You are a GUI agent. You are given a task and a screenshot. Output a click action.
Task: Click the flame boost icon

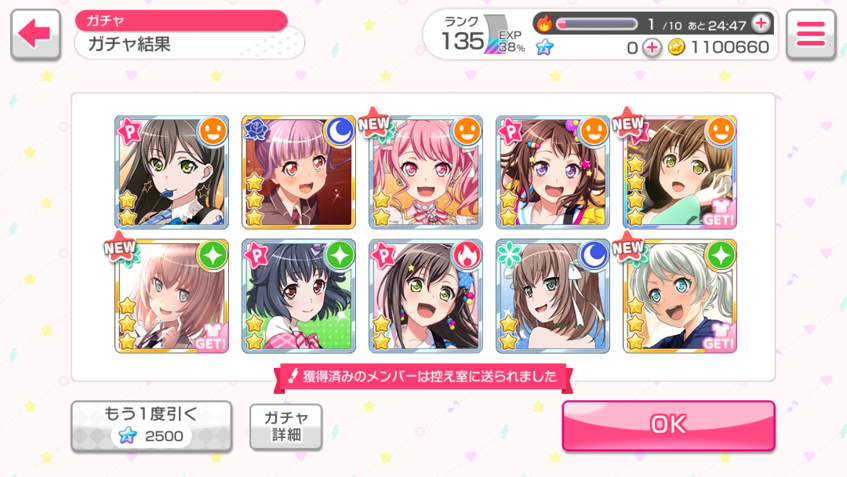[544, 24]
